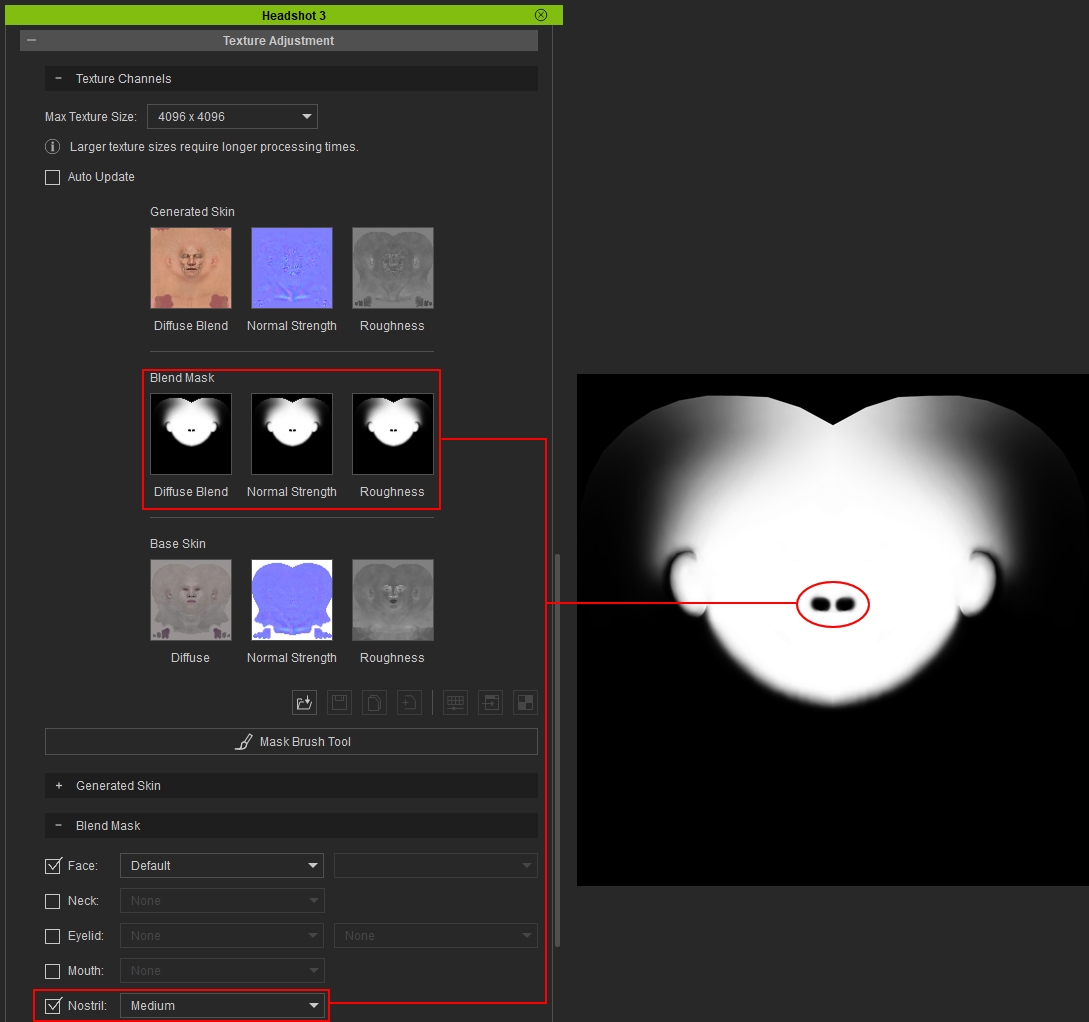Image resolution: width=1089 pixels, height=1022 pixels.
Task: Collapse the Texture Channels section
Action: (58, 78)
